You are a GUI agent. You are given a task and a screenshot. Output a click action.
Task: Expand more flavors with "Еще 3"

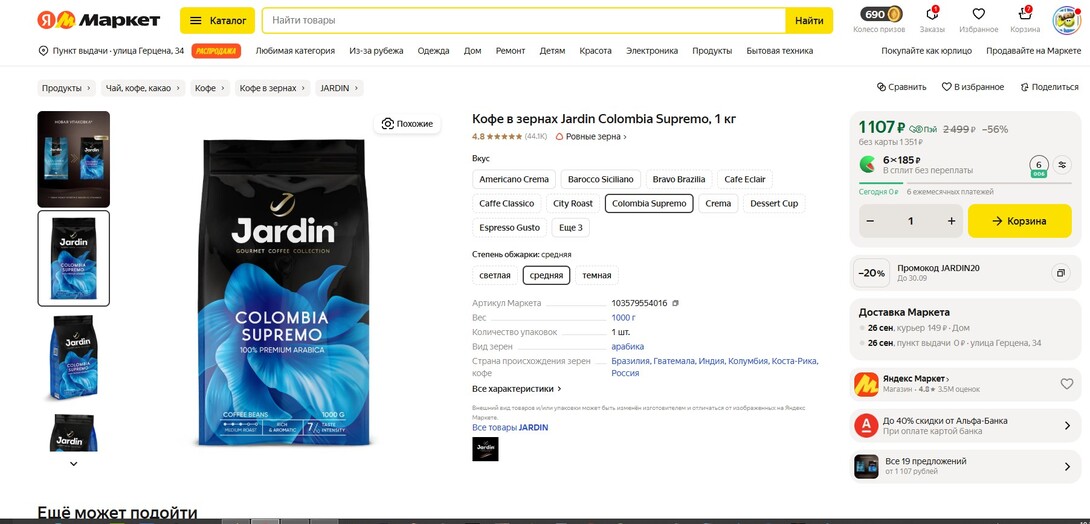pyautogui.click(x=571, y=228)
